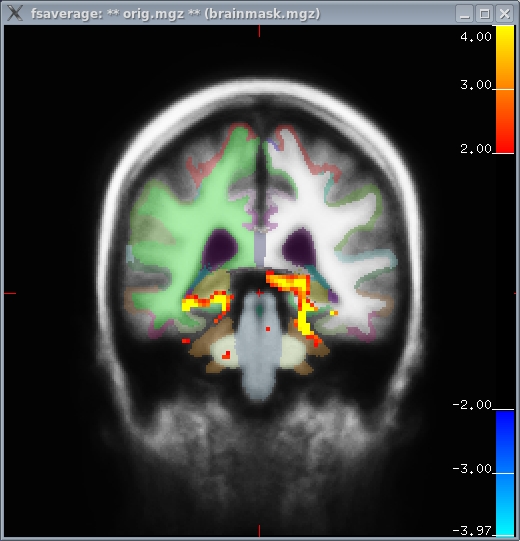
Task: Click the fsaverage orig.mgz title text
Action: pyautogui.click(x=175, y=14)
